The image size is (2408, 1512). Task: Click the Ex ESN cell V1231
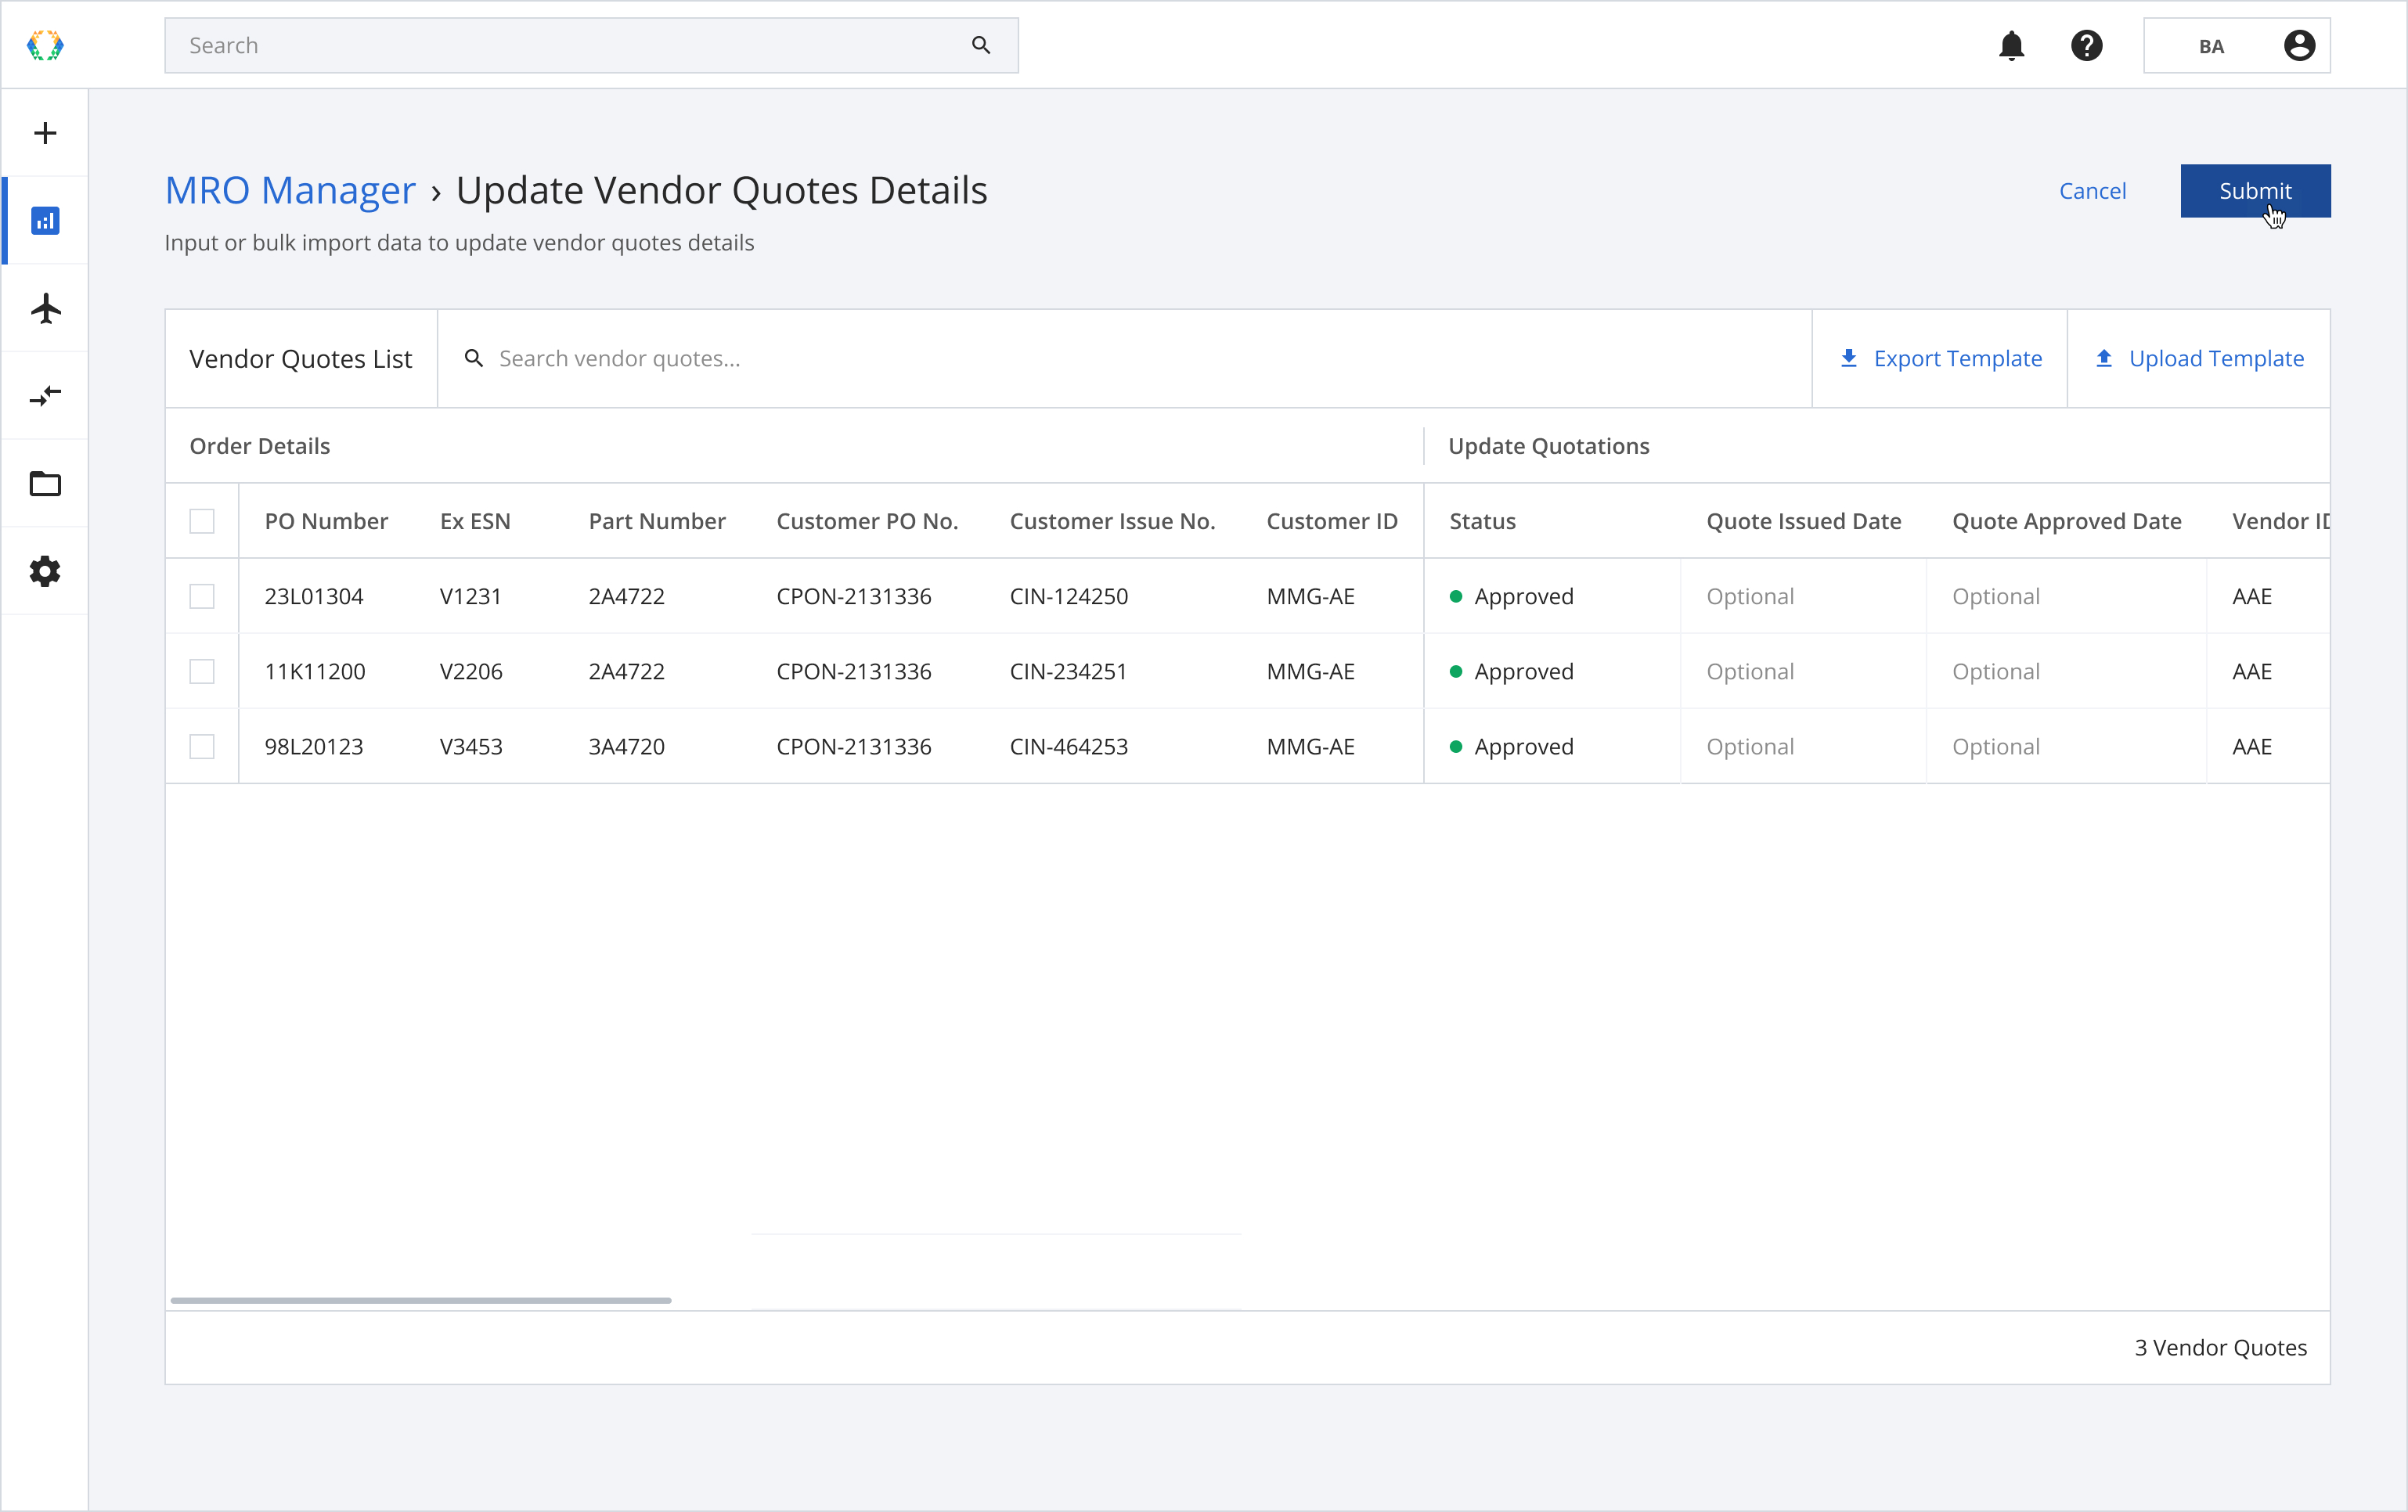click(x=470, y=596)
